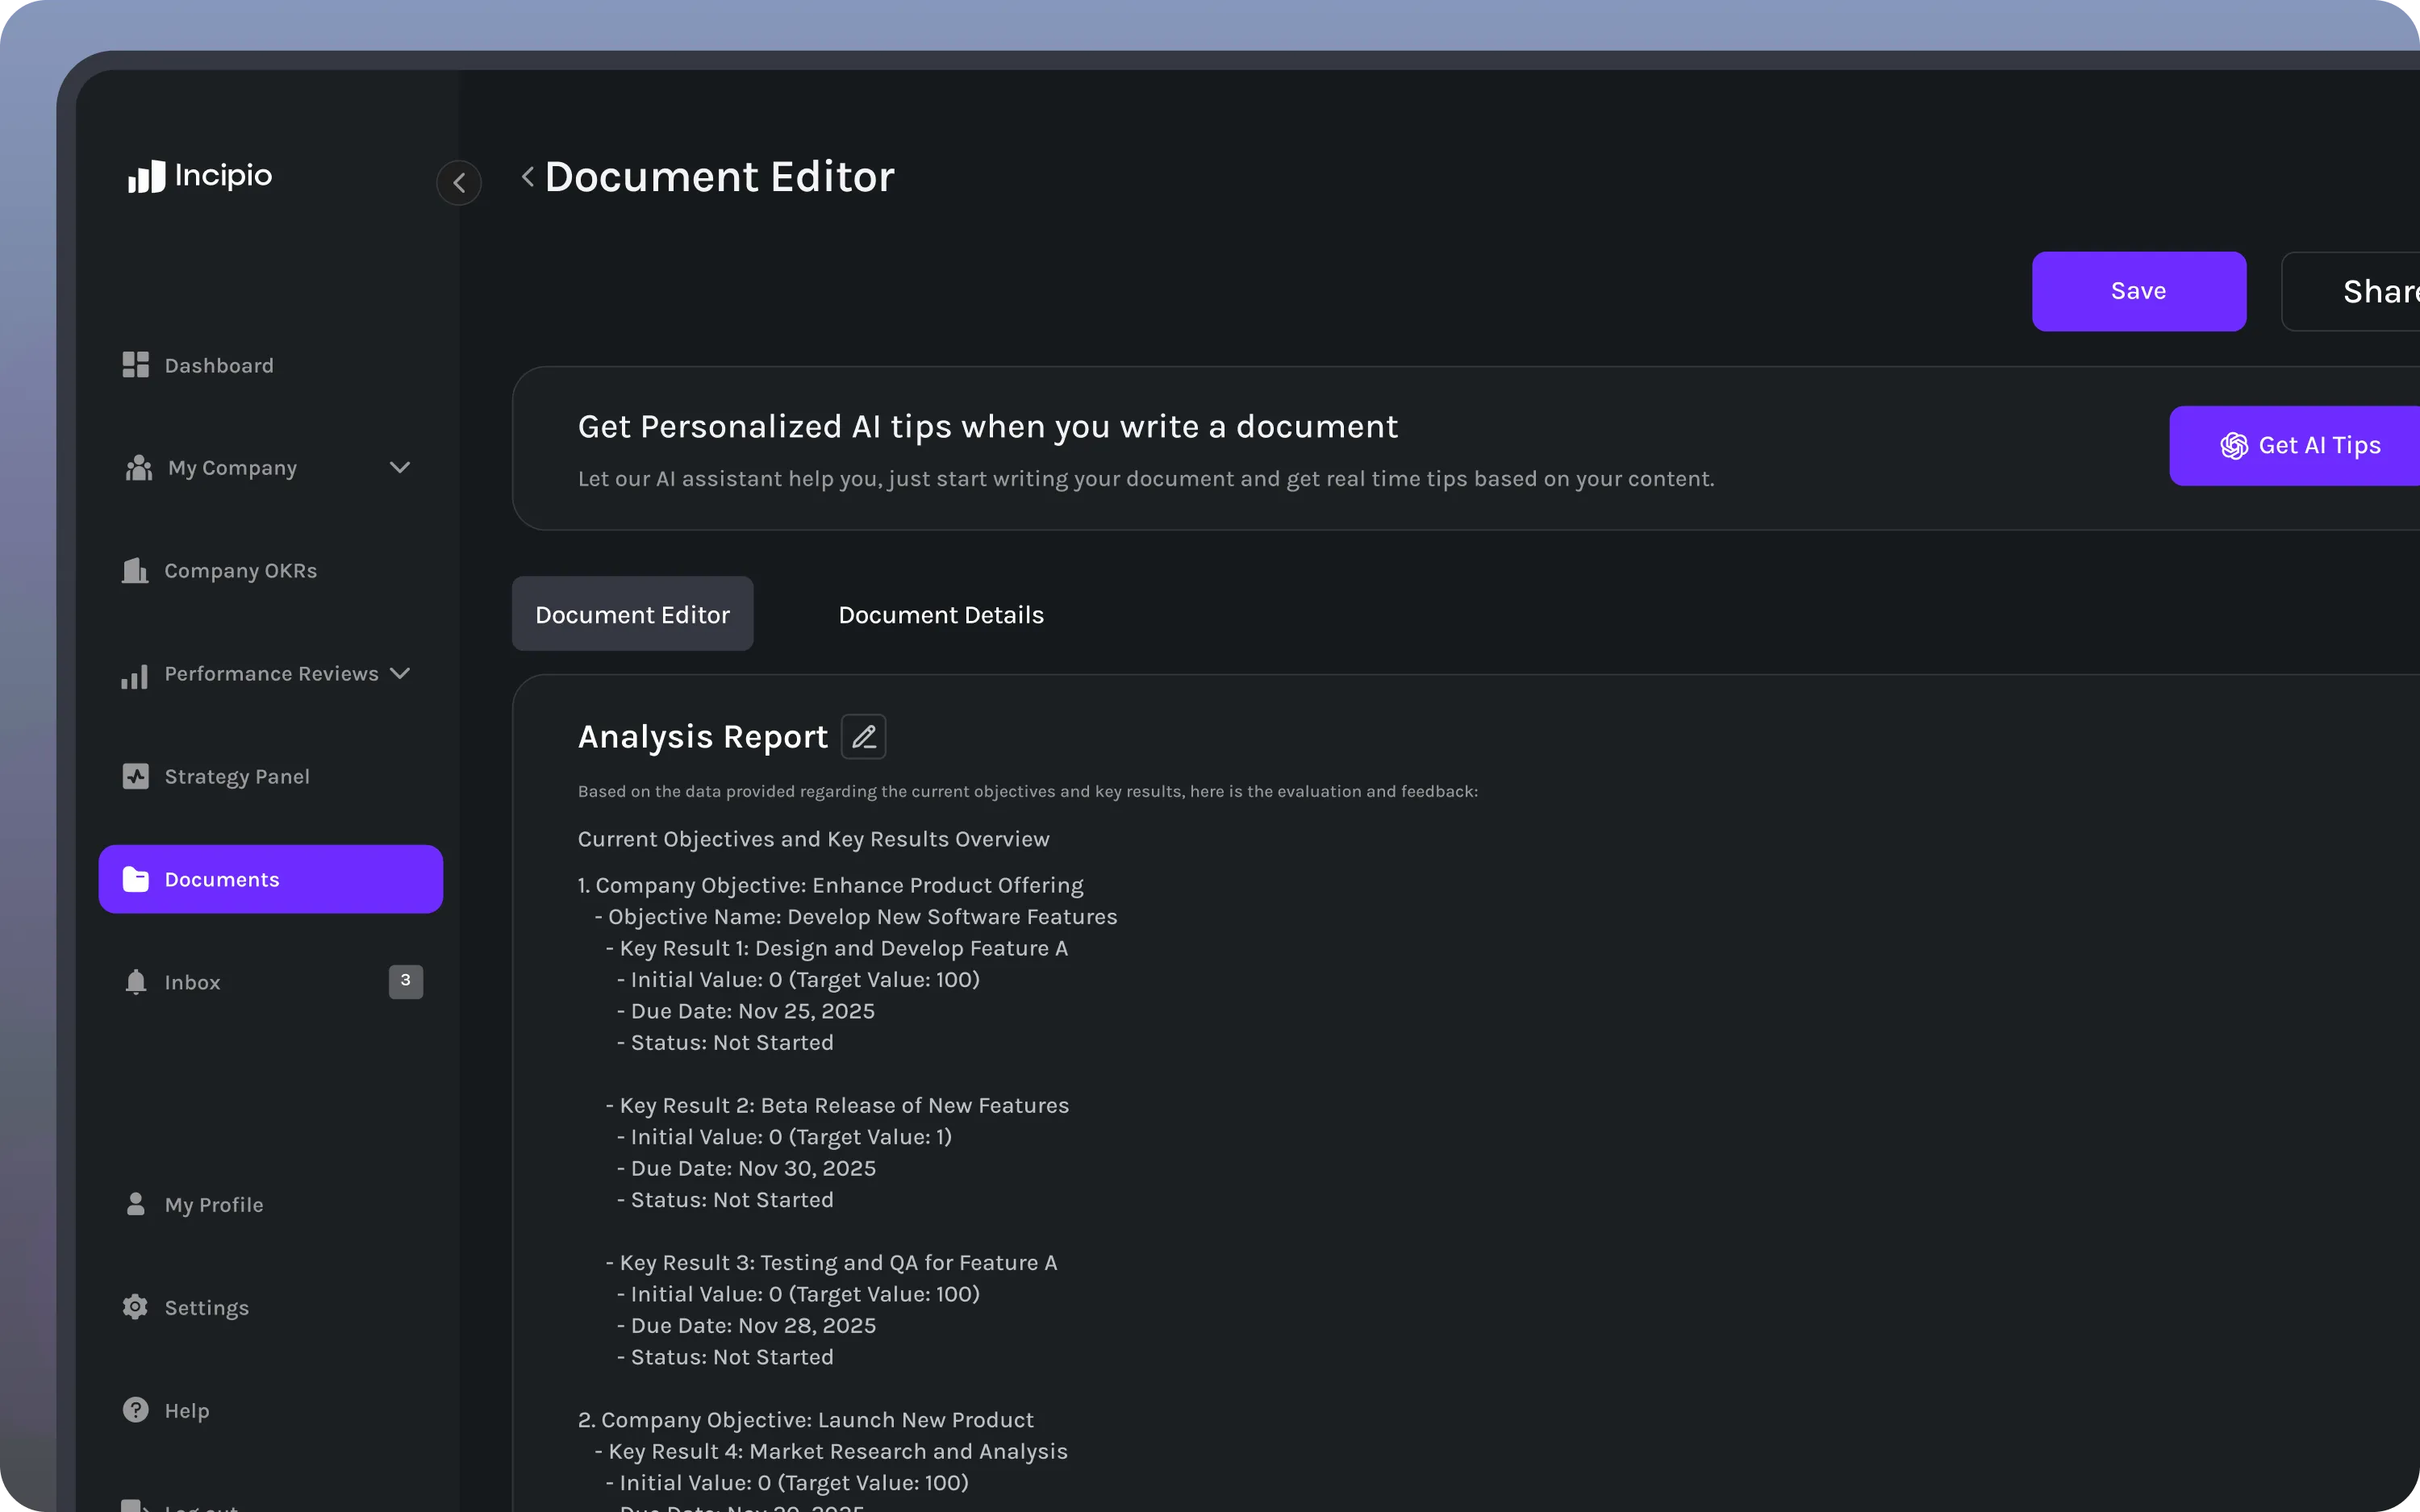Image resolution: width=2420 pixels, height=1512 pixels.
Task: Click the Get AI Tips button
Action: [2300, 446]
